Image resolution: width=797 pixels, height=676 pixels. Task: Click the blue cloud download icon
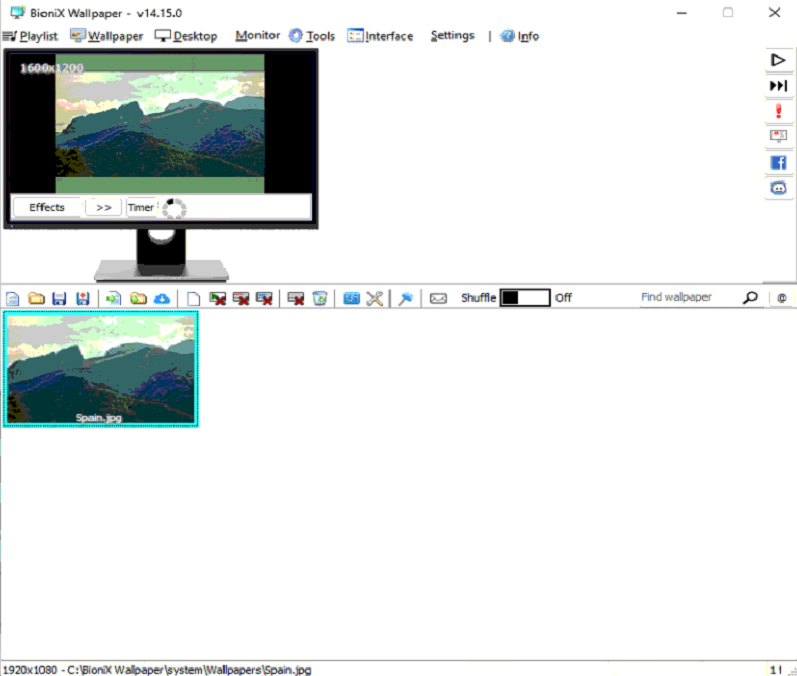click(x=161, y=298)
